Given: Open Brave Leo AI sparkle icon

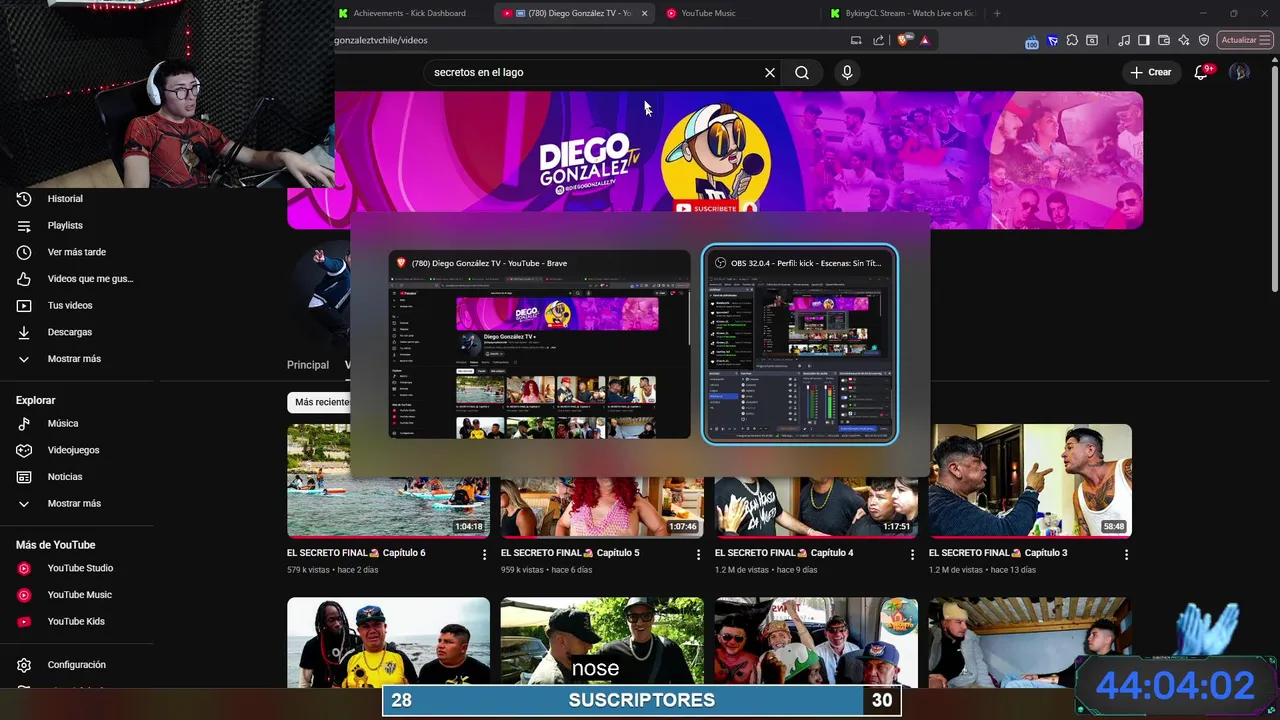Looking at the screenshot, I should coord(1184,40).
